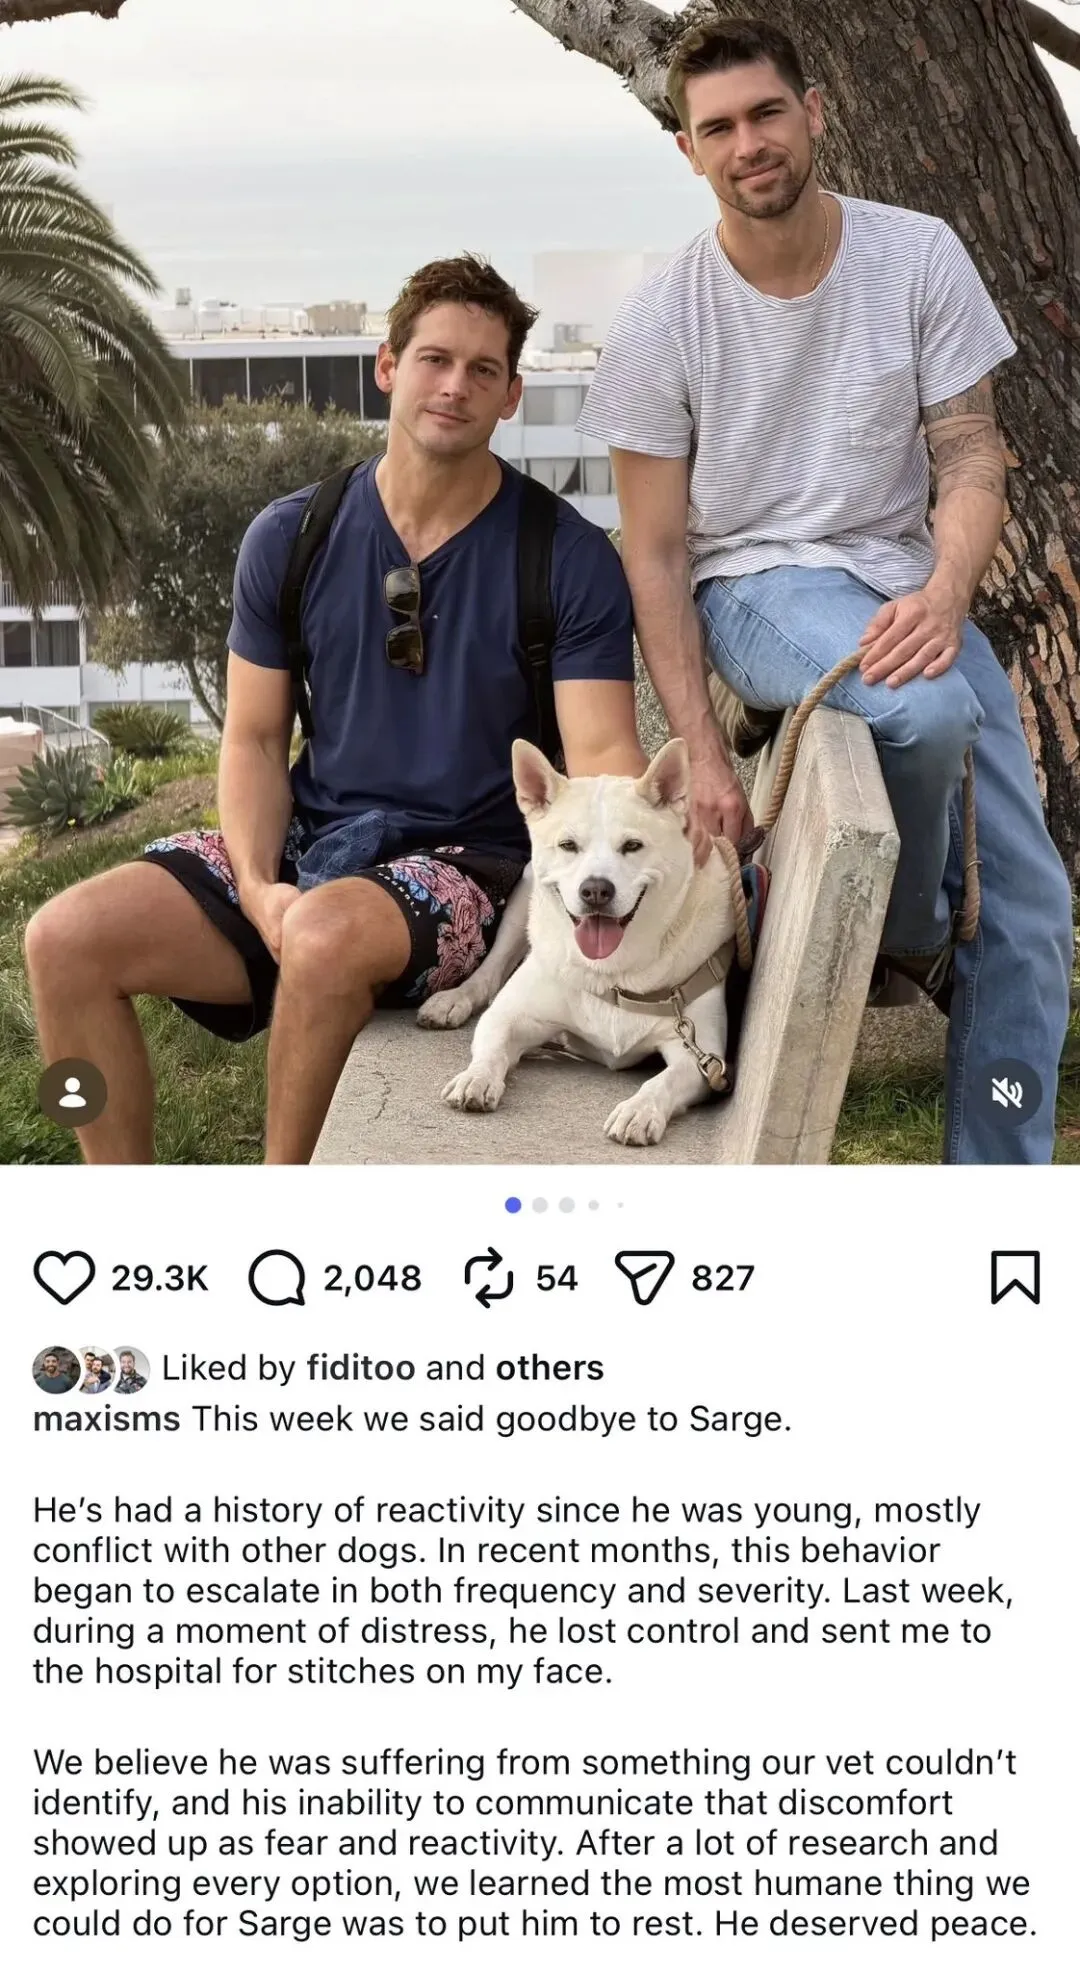
Task: Select the first carousel dot indicator
Action: 513,1205
